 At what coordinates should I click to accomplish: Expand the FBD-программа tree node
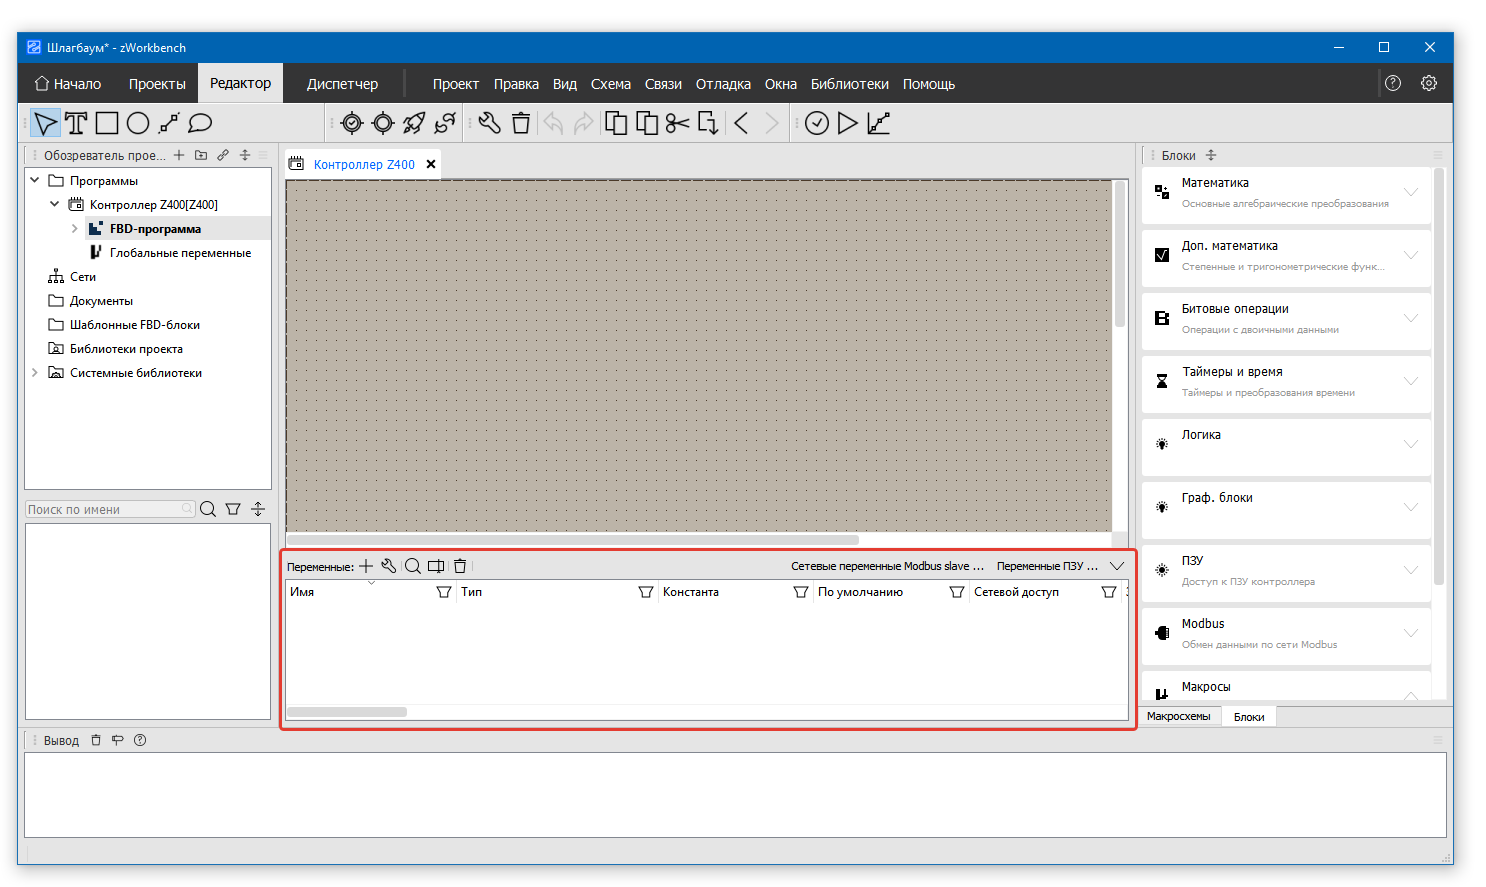point(74,229)
